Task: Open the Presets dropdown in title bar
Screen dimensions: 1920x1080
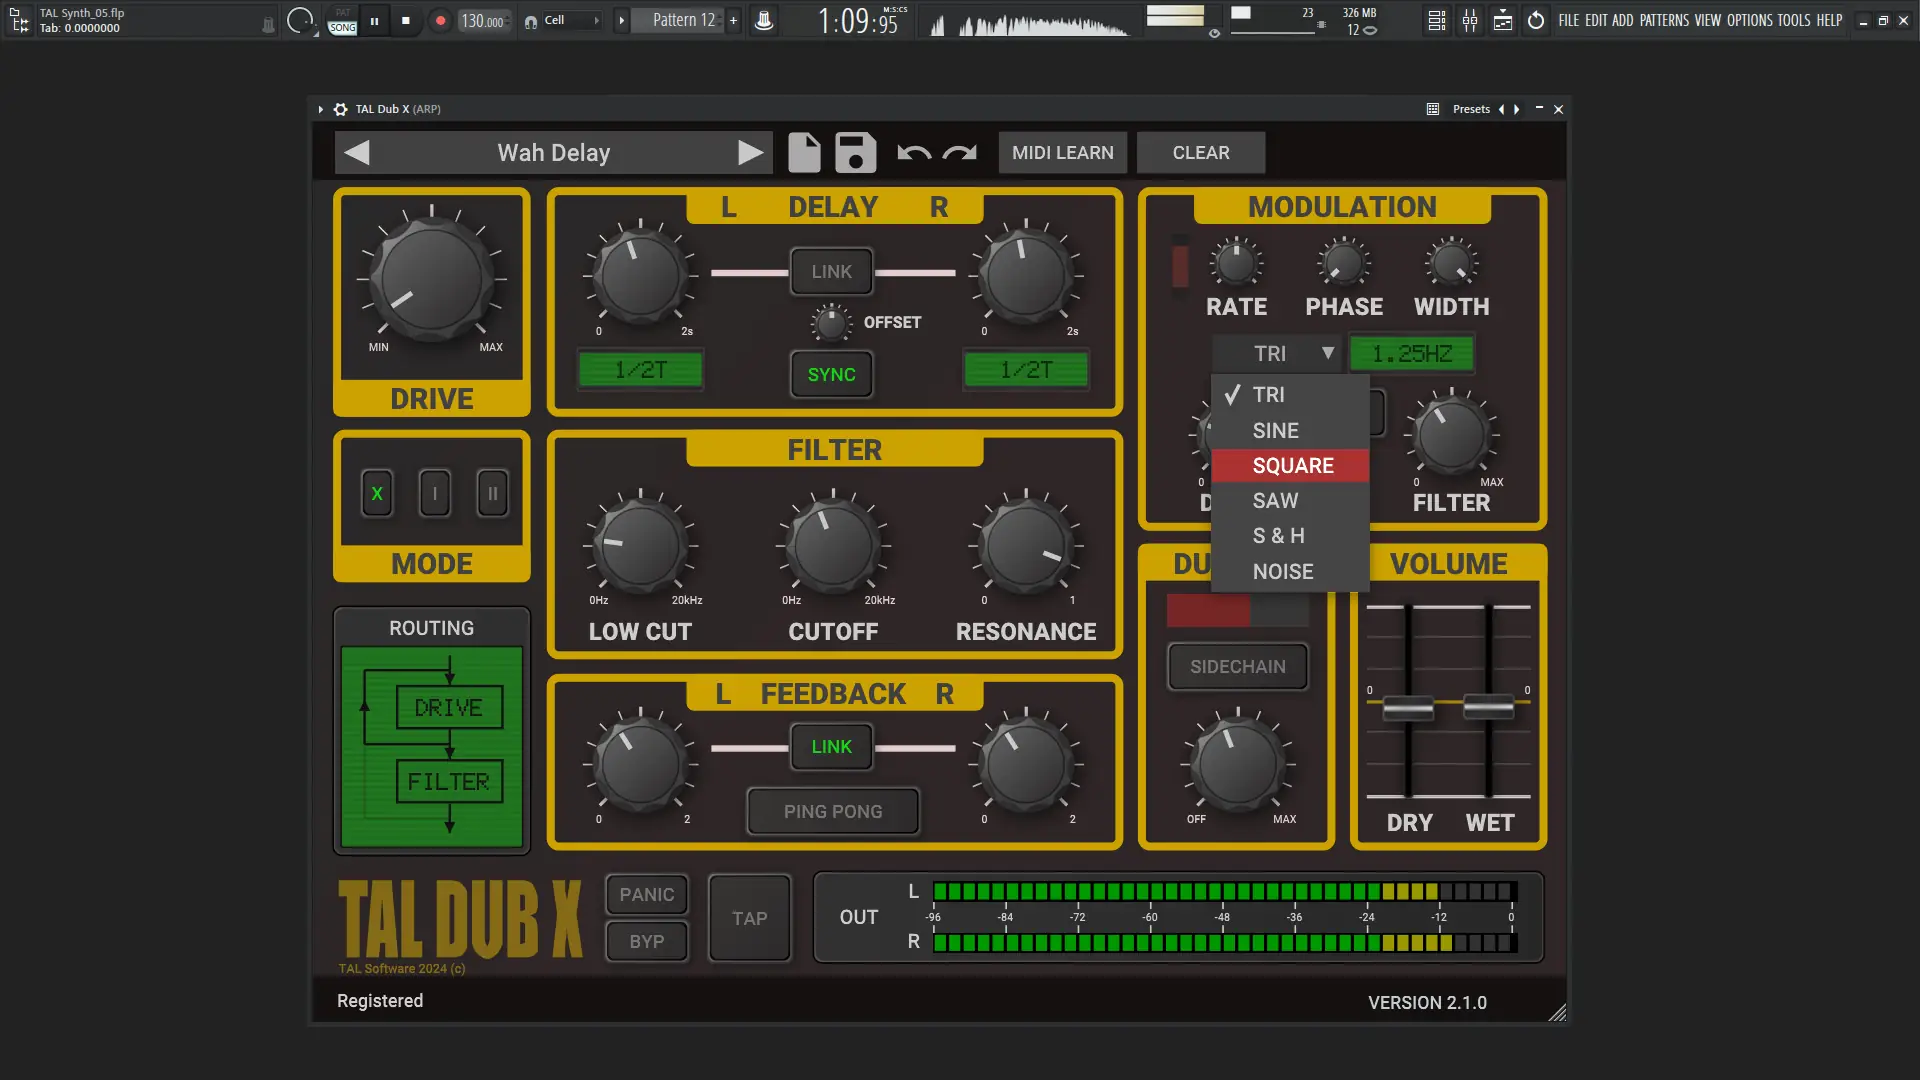Action: point(1470,109)
